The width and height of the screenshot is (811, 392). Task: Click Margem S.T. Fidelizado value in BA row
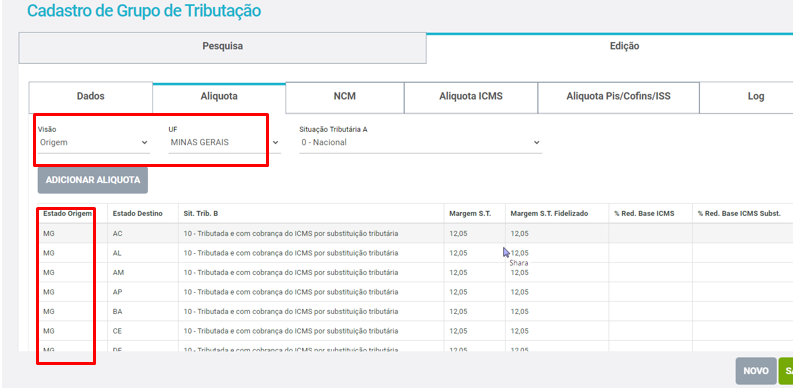click(519, 312)
